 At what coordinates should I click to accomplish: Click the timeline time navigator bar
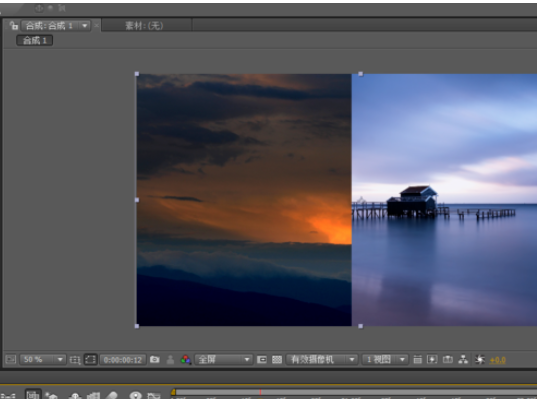[x=356, y=392]
